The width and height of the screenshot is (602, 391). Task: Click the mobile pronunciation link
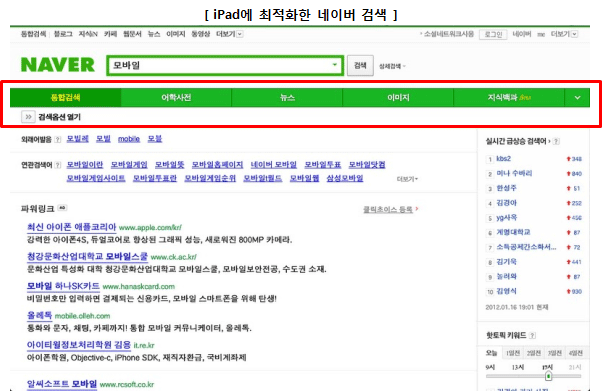(129, 139)
